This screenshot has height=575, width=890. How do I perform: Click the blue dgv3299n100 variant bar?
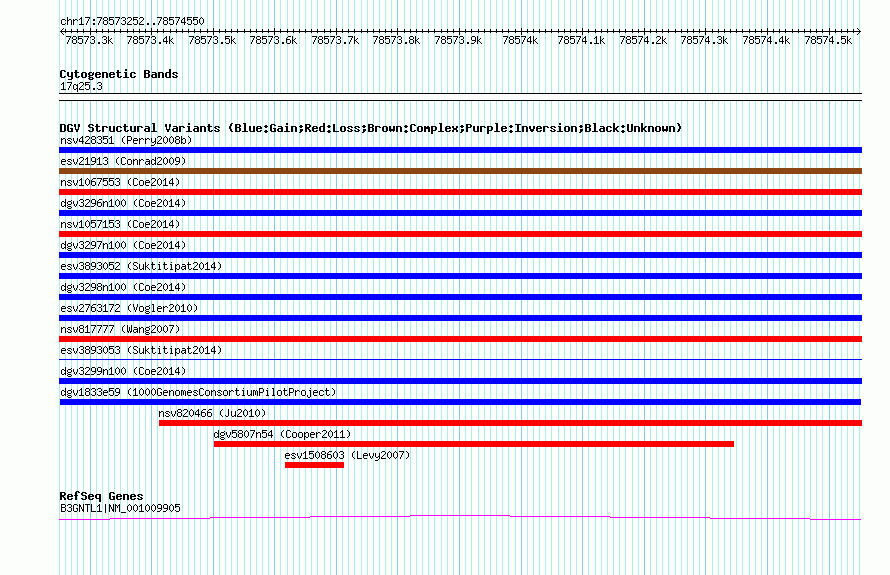click(x=460, y=381)
